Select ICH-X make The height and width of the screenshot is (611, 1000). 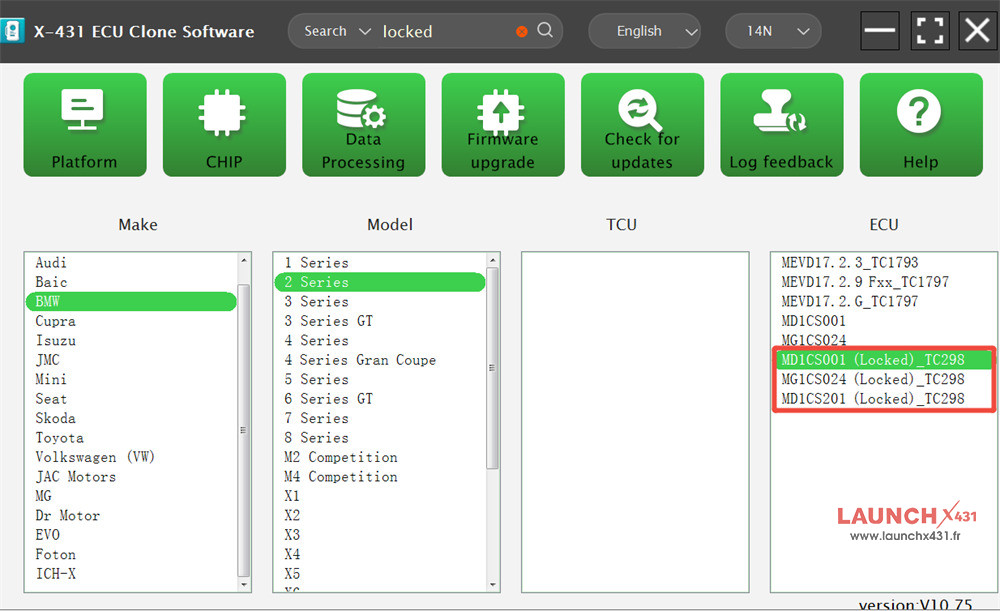click(131, 574)
